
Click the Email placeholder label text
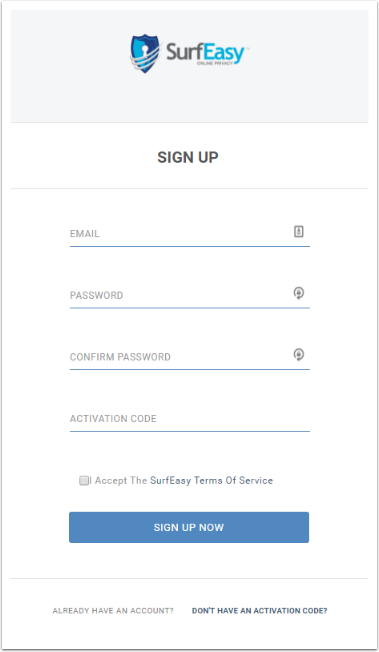pyautogui.click(x=85, y=234)
